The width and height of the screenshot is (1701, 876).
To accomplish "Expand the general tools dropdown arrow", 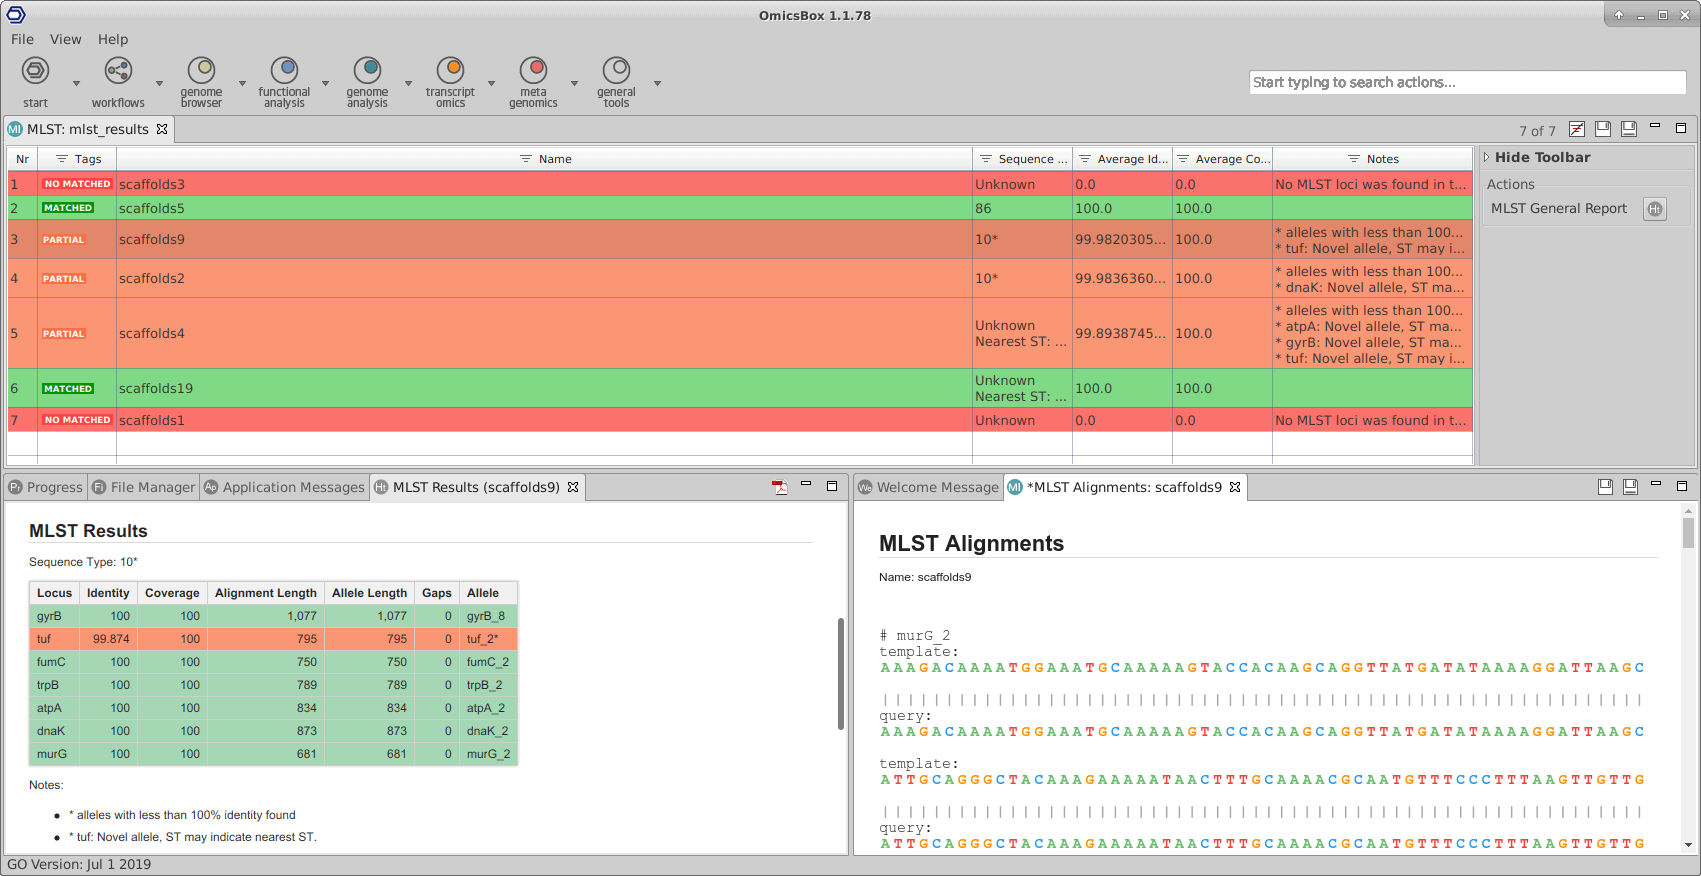I will tap(657, 83).
